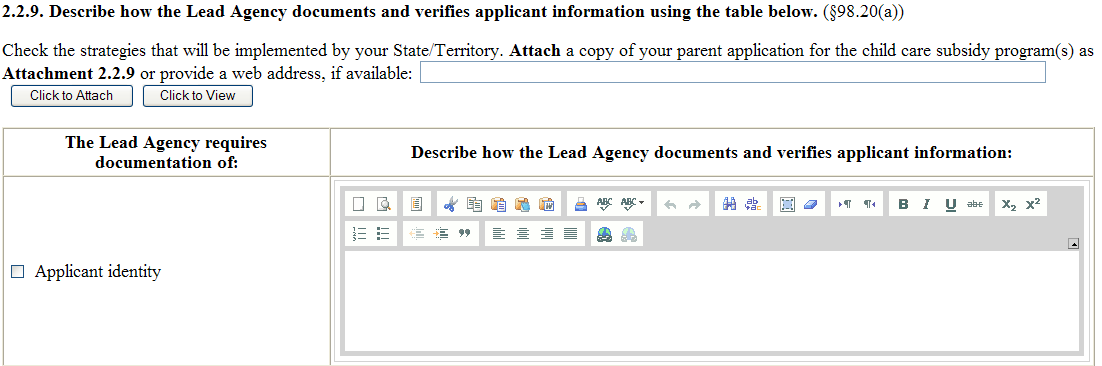
Task: Click the Remove Format eraser icon
Action: coord(811,204)
